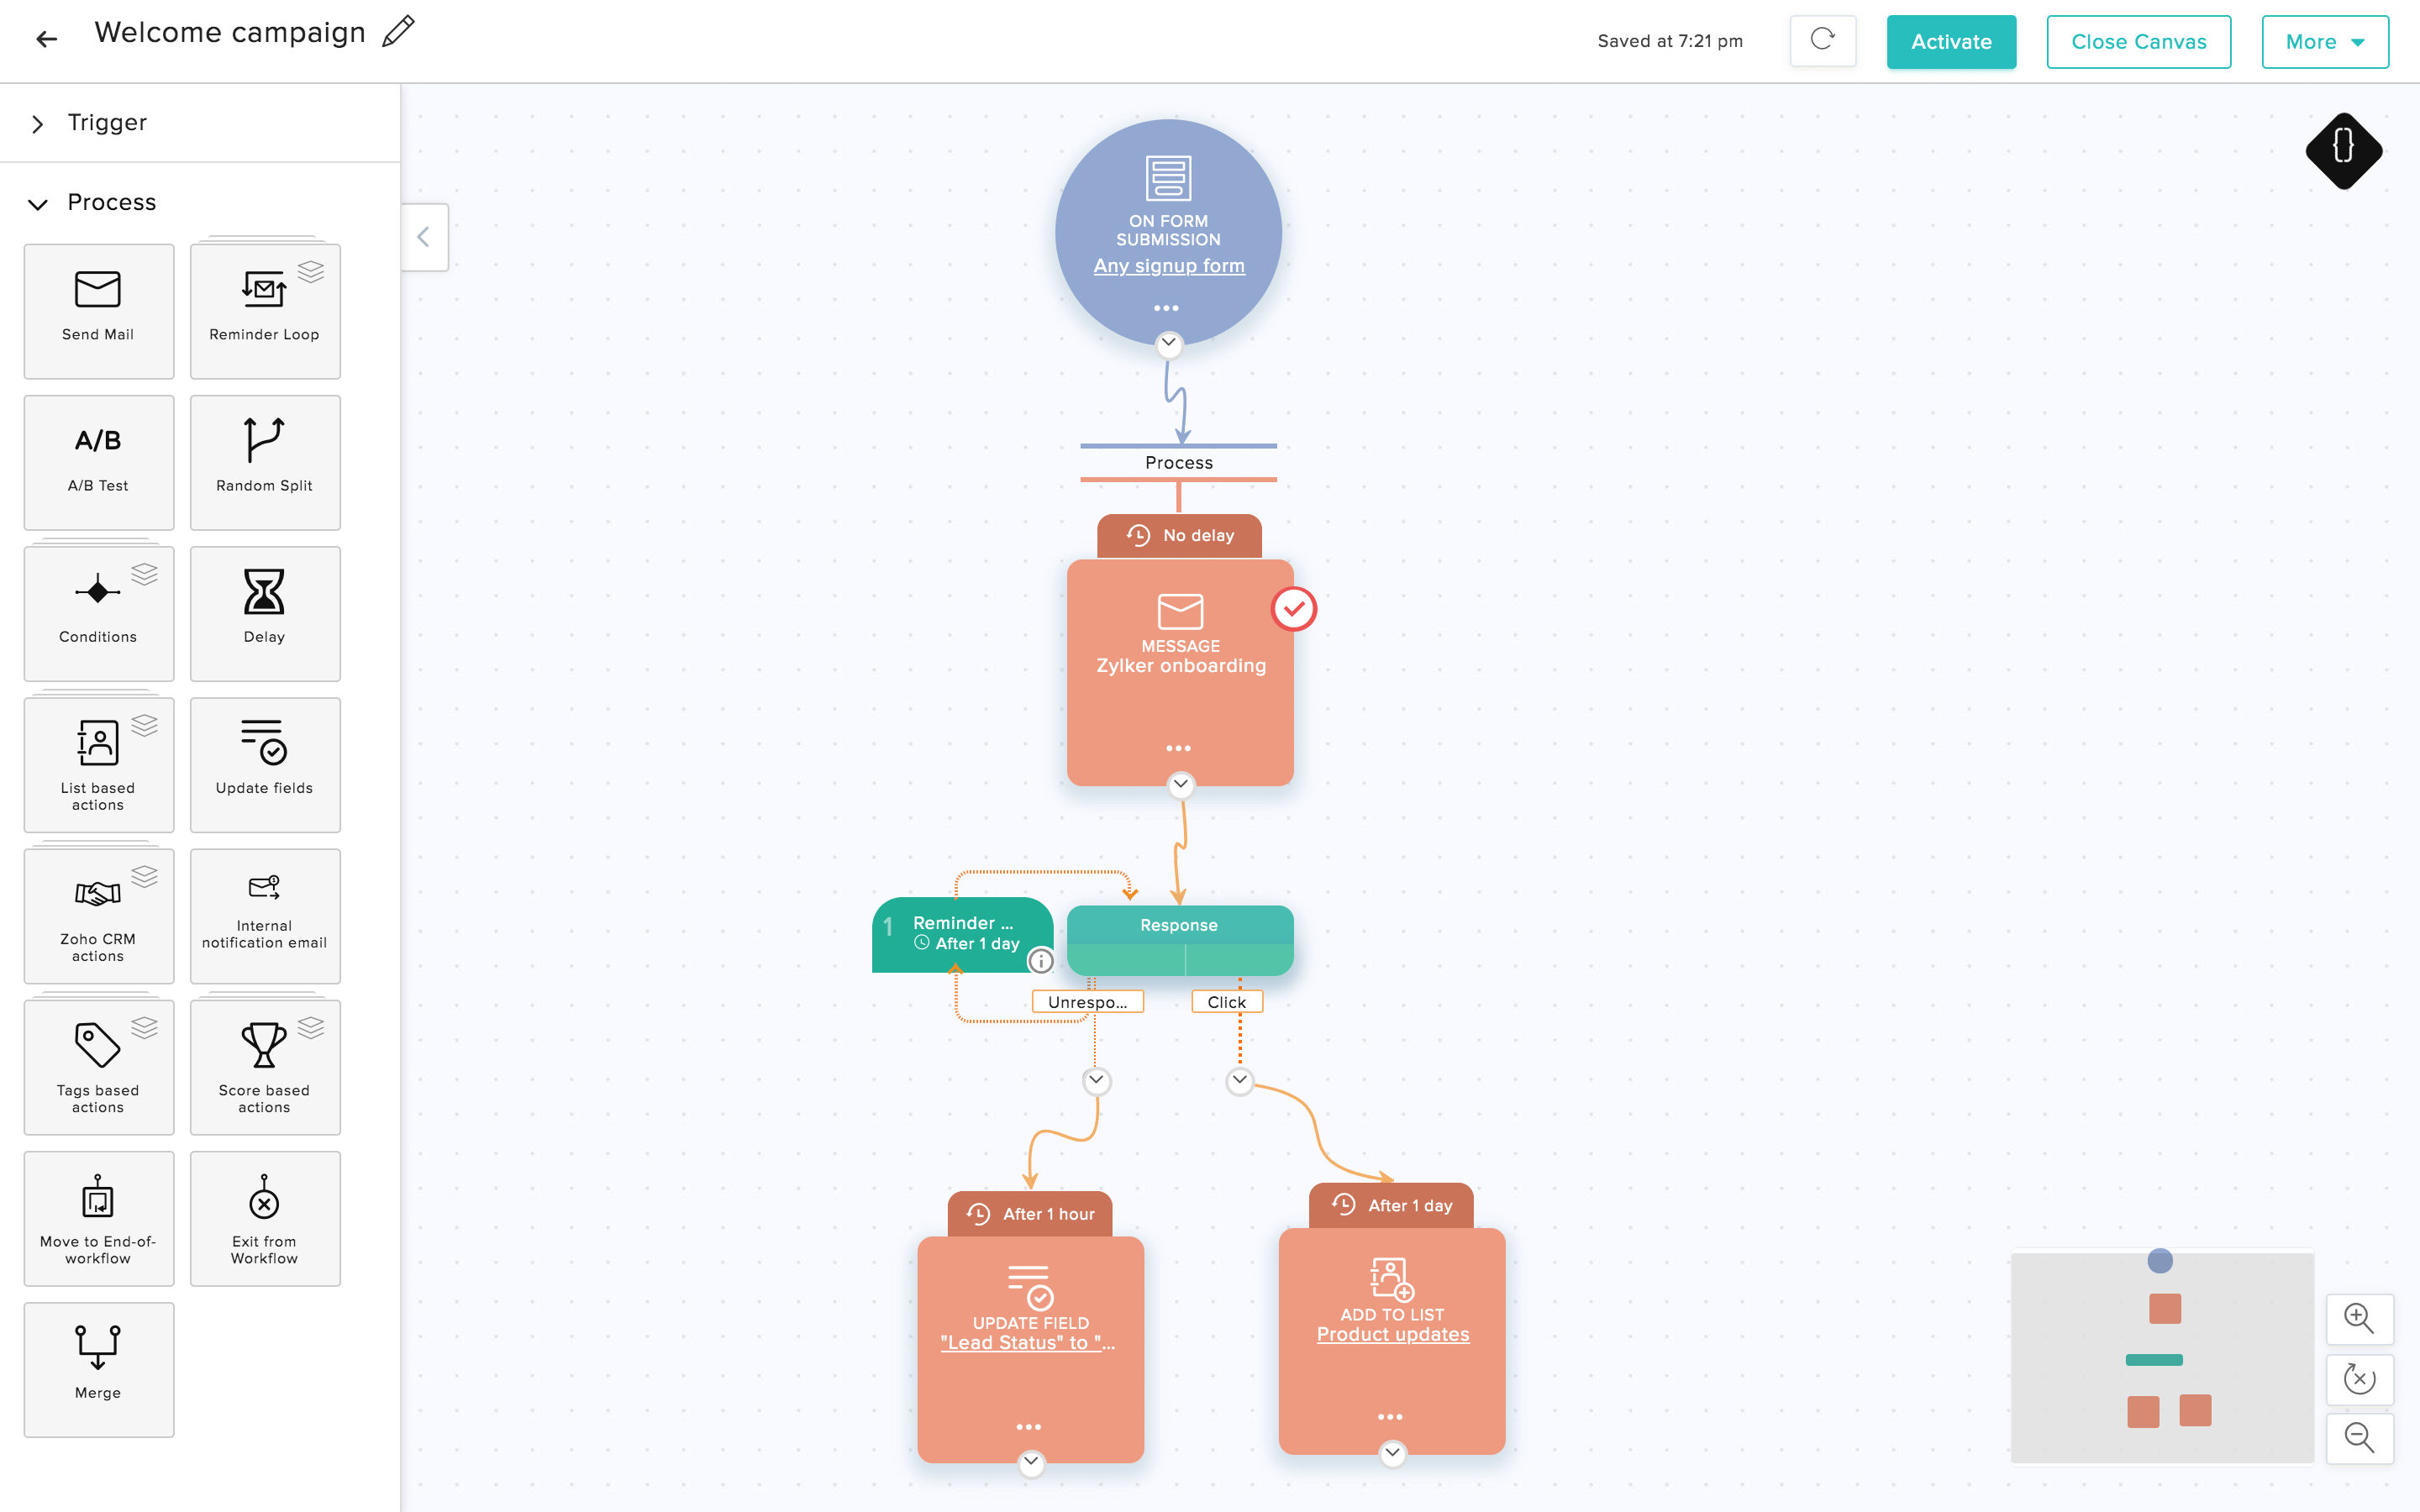Click the canvas minimap overview

click(x=2161, y=1357)
